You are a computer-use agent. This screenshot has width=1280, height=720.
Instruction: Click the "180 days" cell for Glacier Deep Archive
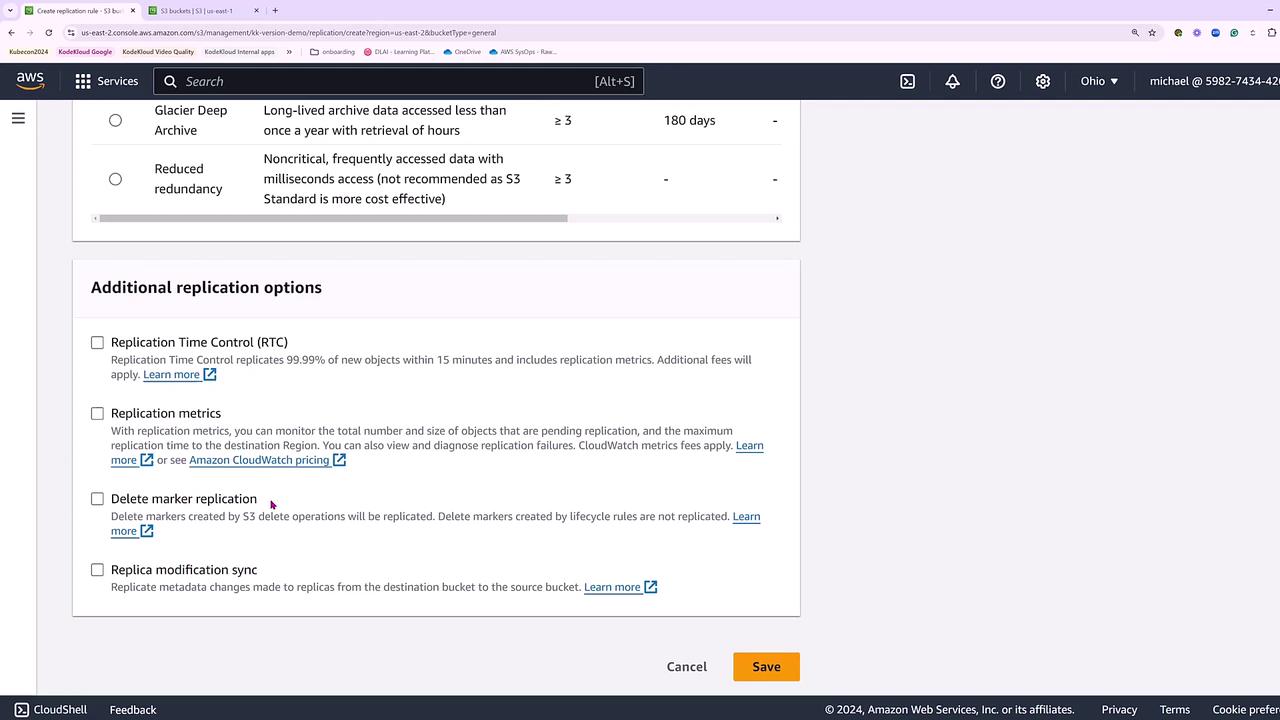[689, 120]
